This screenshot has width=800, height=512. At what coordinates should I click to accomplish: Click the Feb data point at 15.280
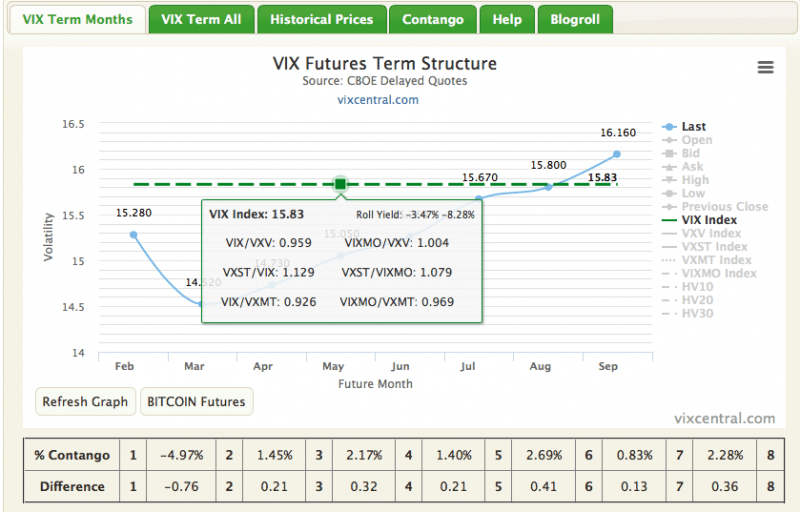click(133, 235)
